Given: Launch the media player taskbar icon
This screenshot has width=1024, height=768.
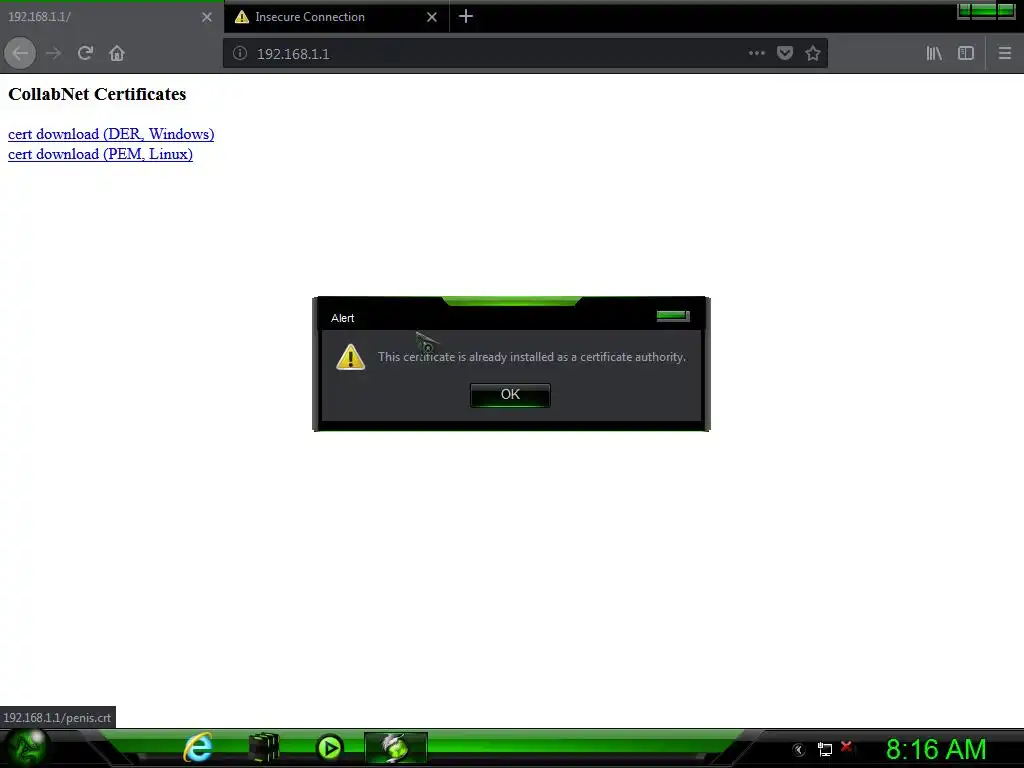Looking at the screenshot, I should pos(330,748).
